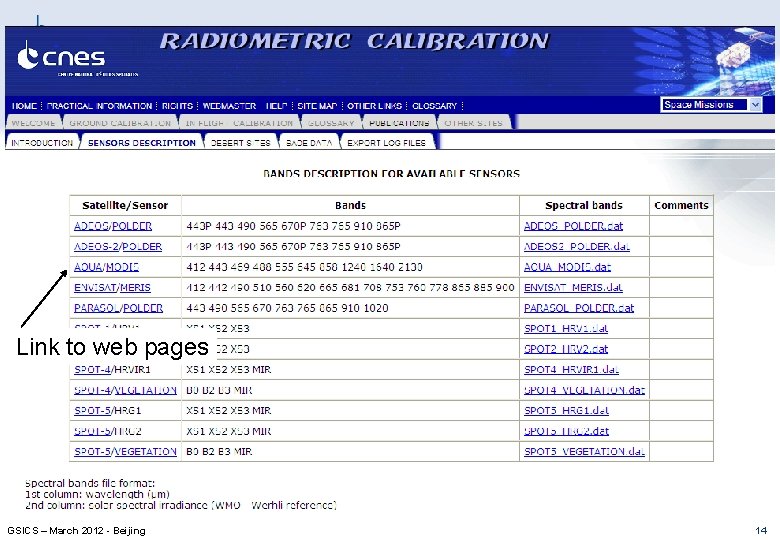Image resolution: width=780 pixels, height=540 pixels.
Task: Select AQUA MODIS band values cell
Action: [x=350, y=267]
